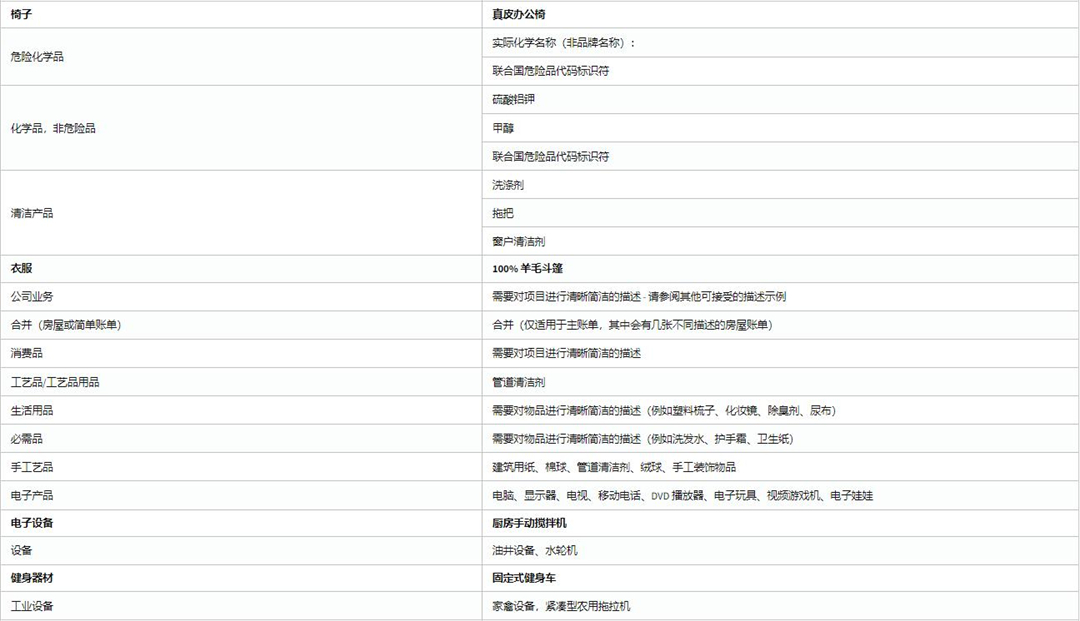Click the bold '健身器材' category cell
1080x621 pixels.
pos(241,578)
